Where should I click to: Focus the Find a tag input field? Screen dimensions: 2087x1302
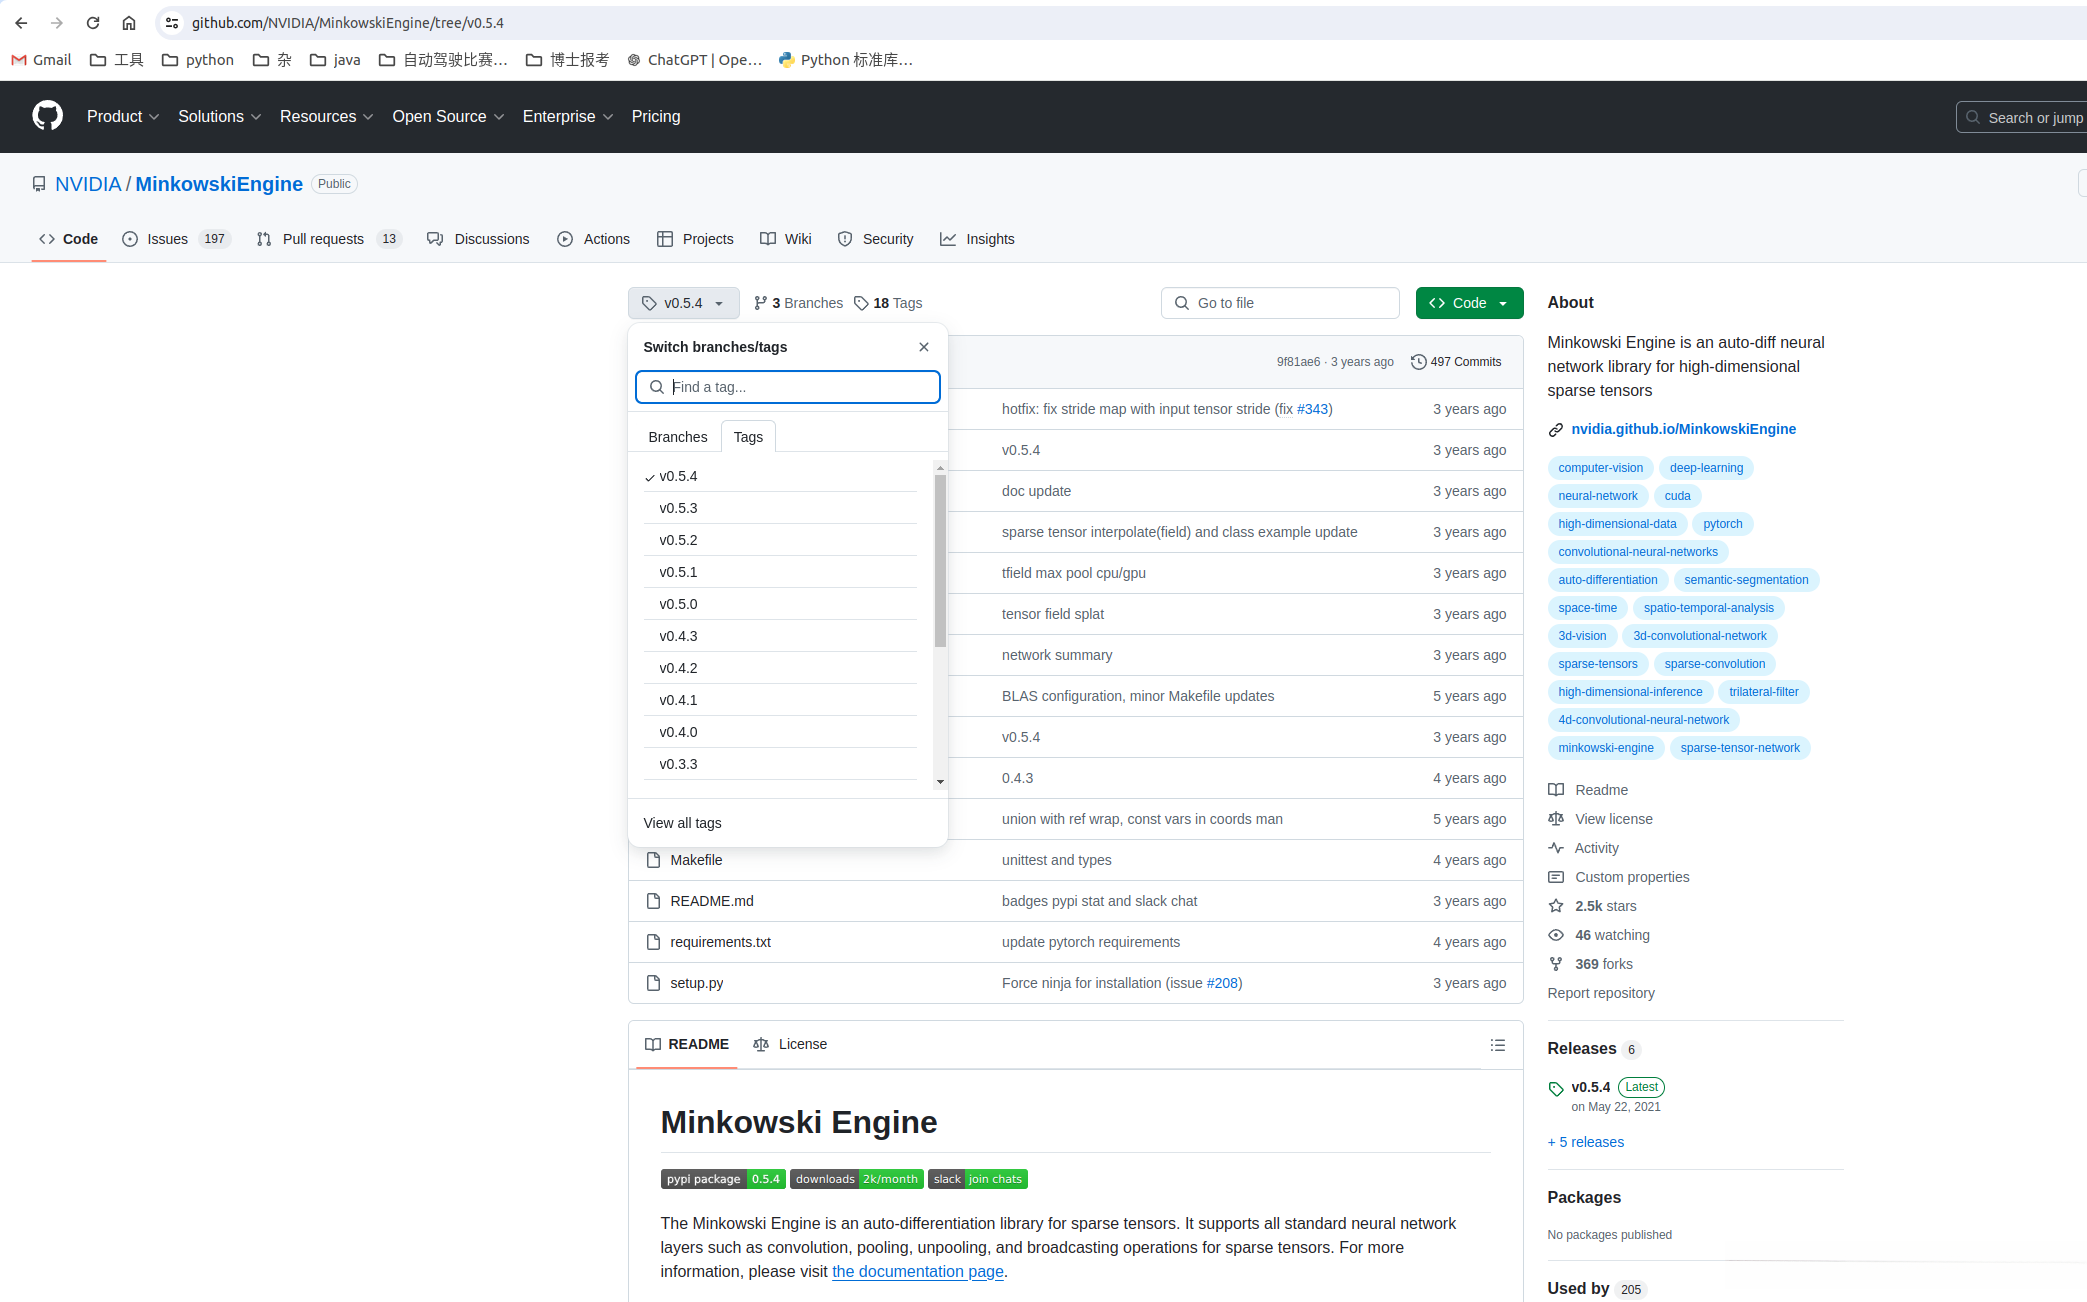800,387
